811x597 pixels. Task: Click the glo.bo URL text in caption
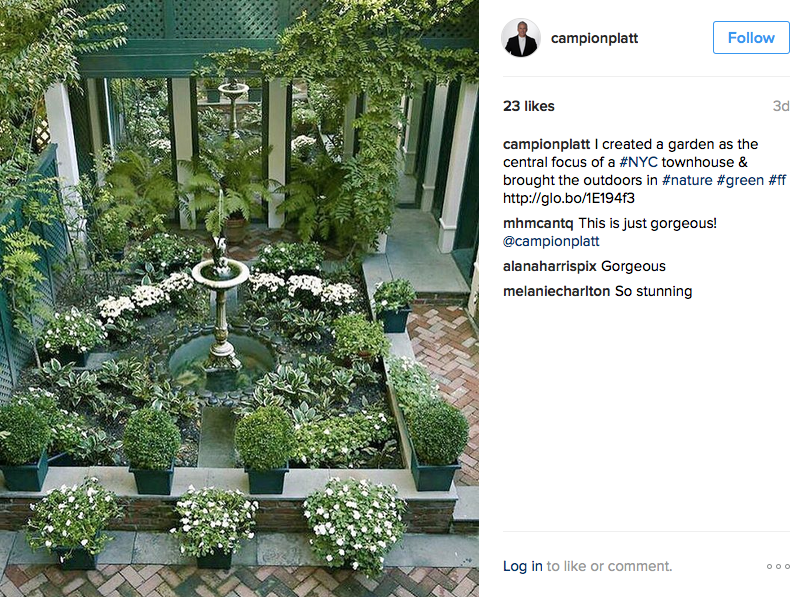click(x=568, y=198)
